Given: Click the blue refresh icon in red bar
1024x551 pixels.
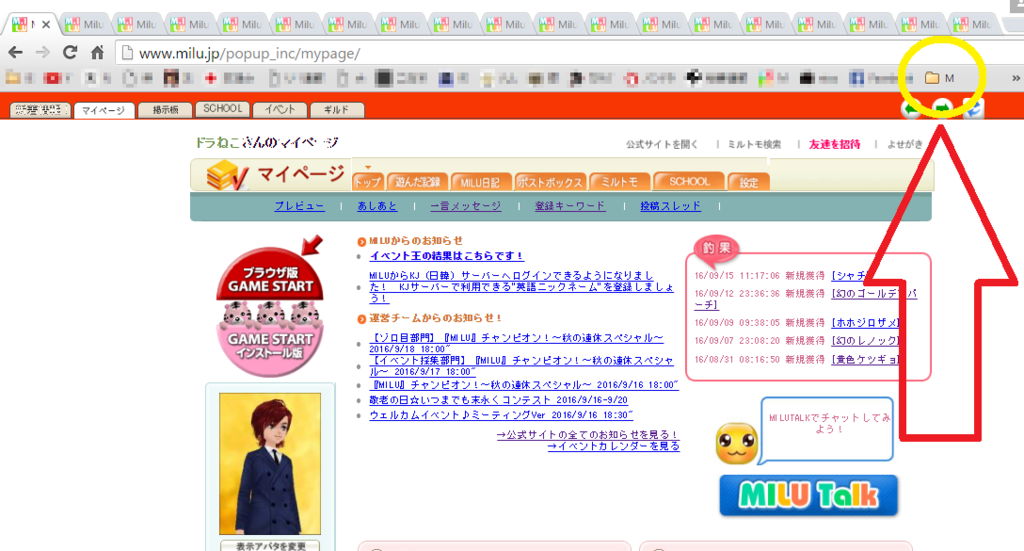Looking at the screenshot, I should click(x=972, y=108).
